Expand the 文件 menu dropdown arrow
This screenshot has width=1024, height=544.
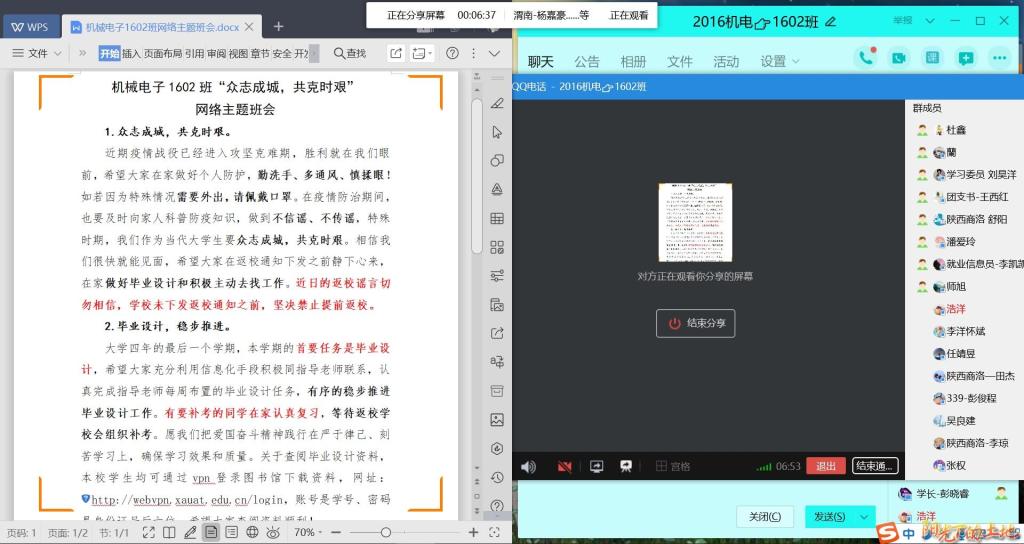59,53
